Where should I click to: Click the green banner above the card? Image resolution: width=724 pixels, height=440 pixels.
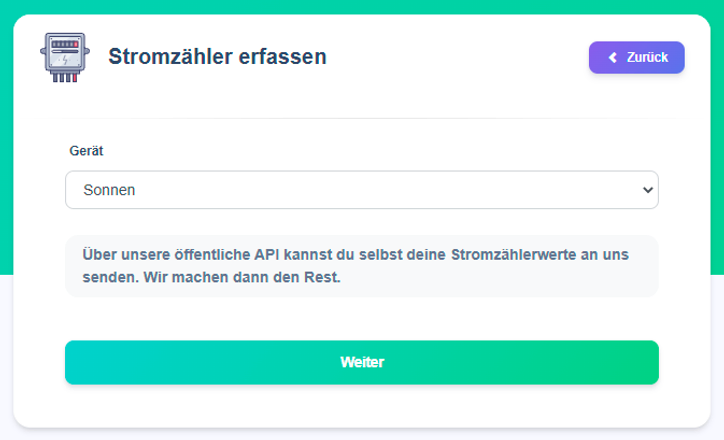tap(361, 7)
